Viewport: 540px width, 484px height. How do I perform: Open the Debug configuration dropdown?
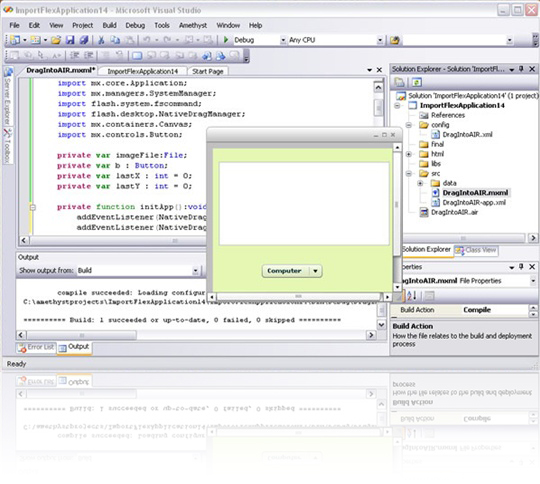click(x=283, y=40)
